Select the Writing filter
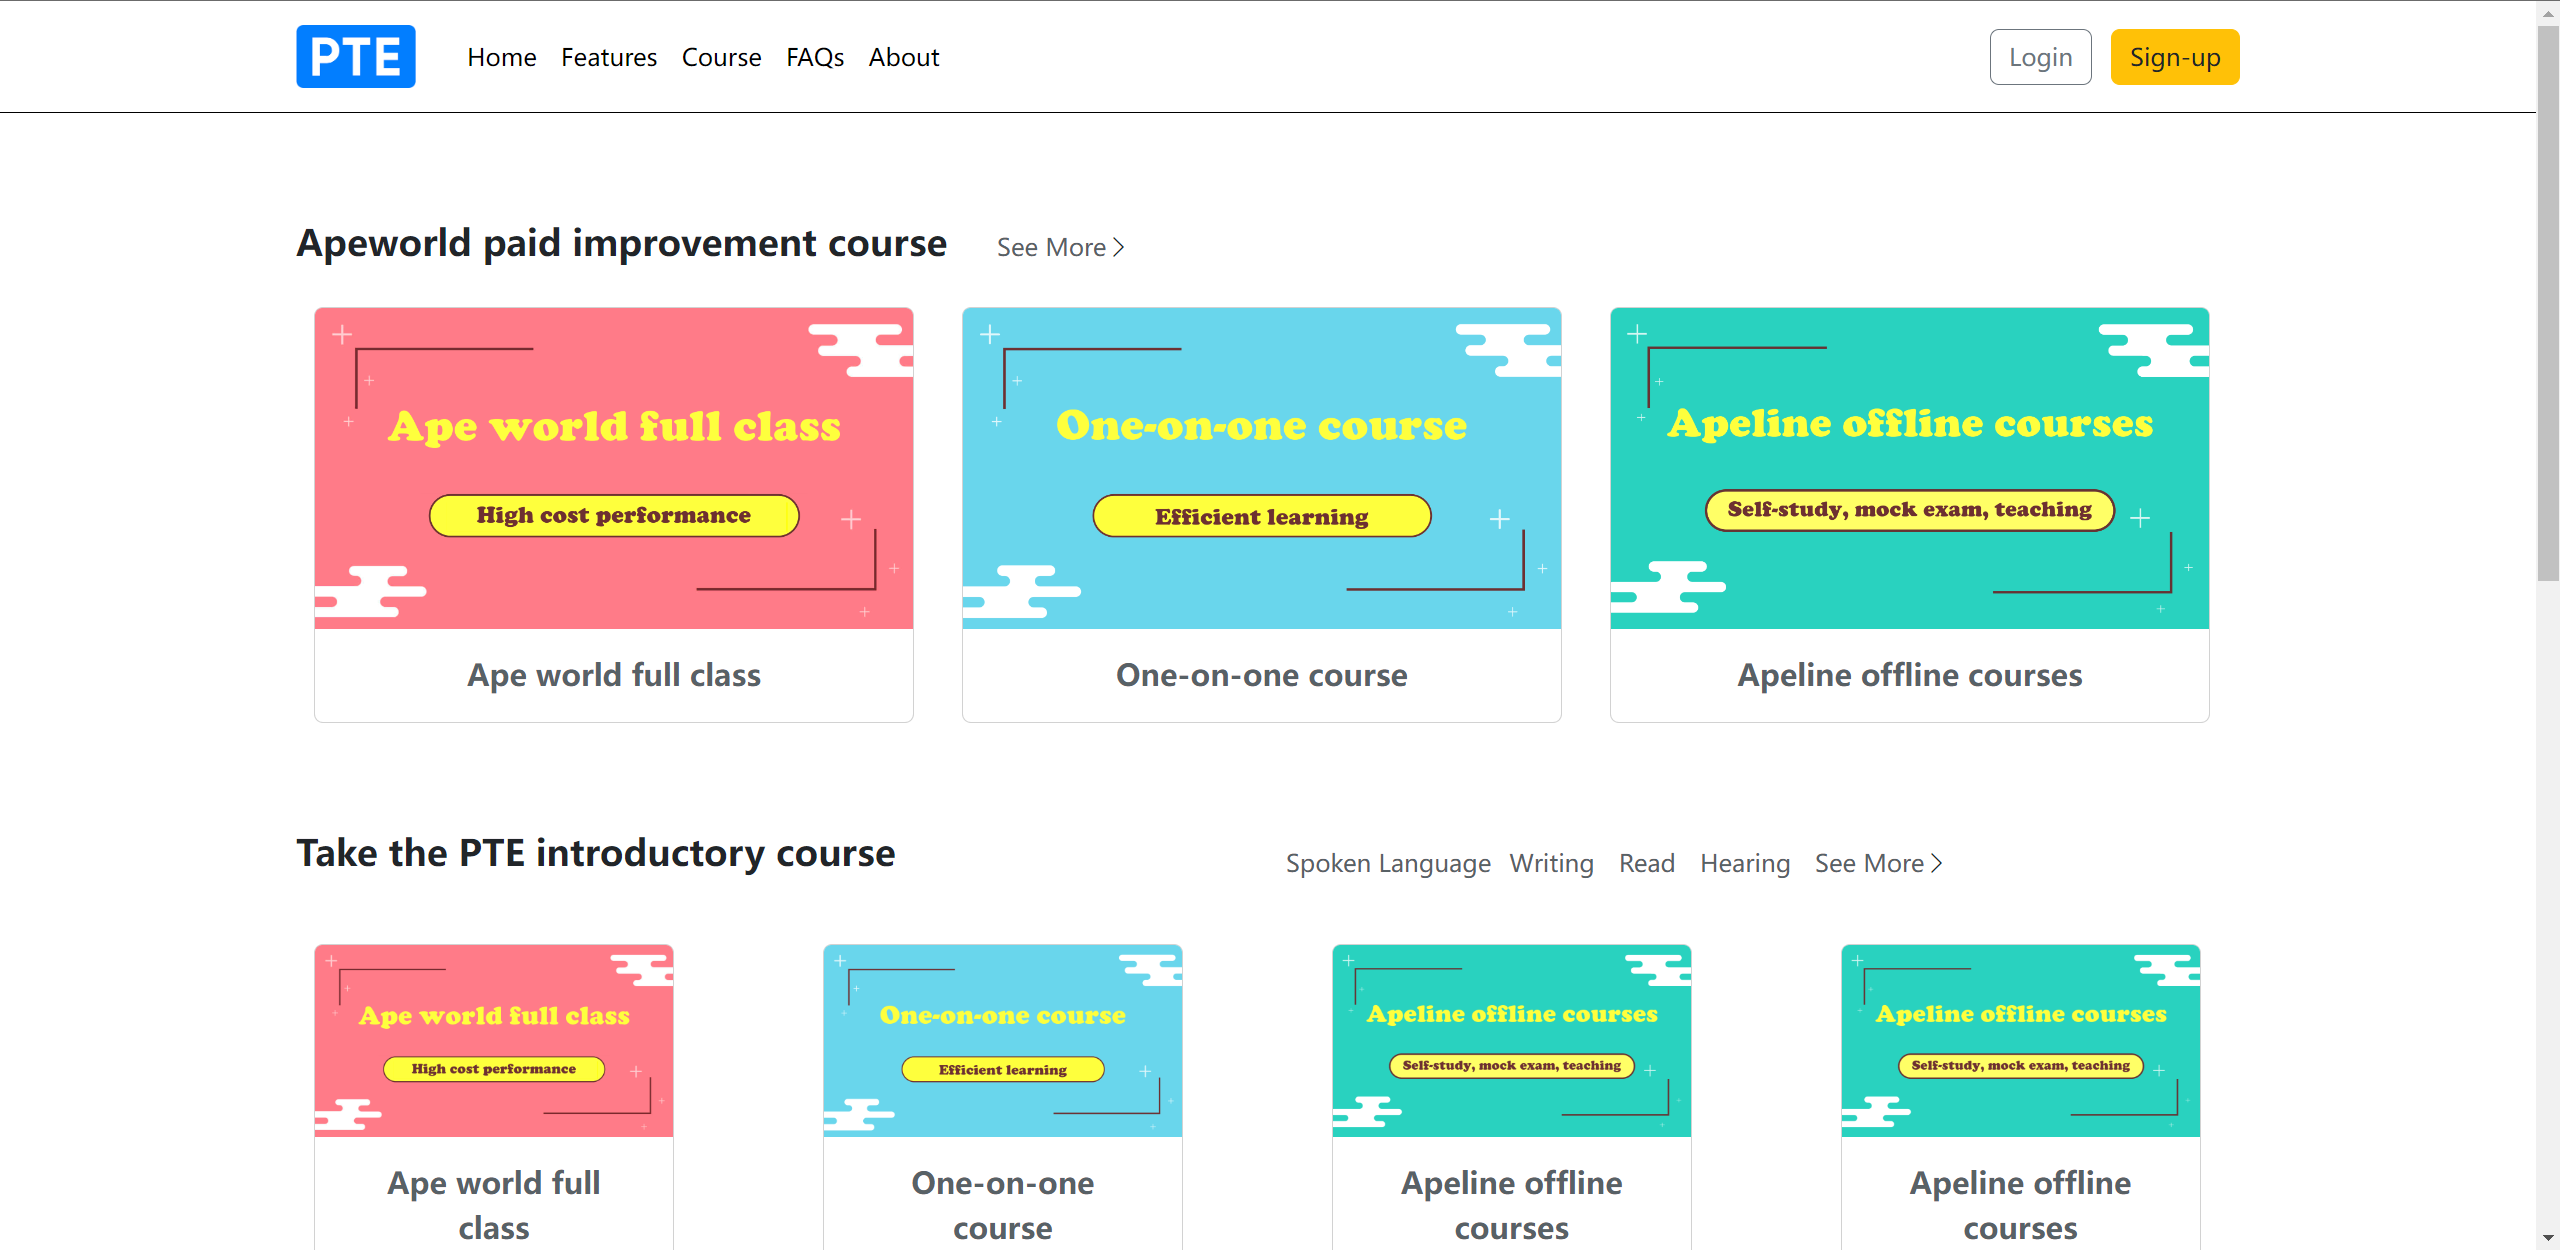This screenshot has height=1250, width=2560. click(1552, 863)
